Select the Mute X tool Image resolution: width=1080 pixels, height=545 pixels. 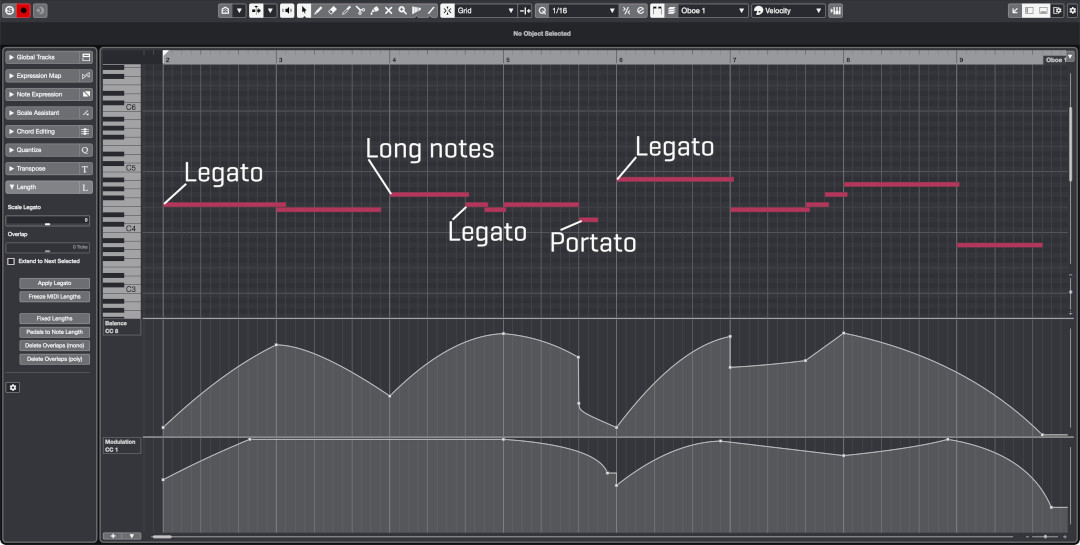388,11
